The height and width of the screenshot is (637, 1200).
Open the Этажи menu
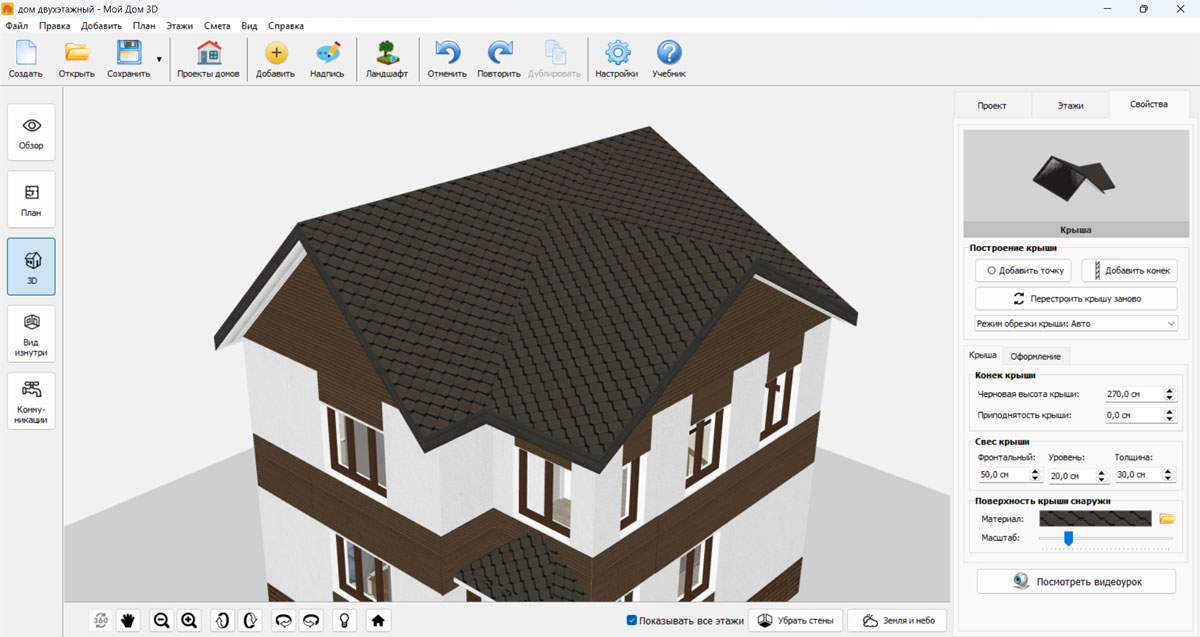[x=180, y=26]
